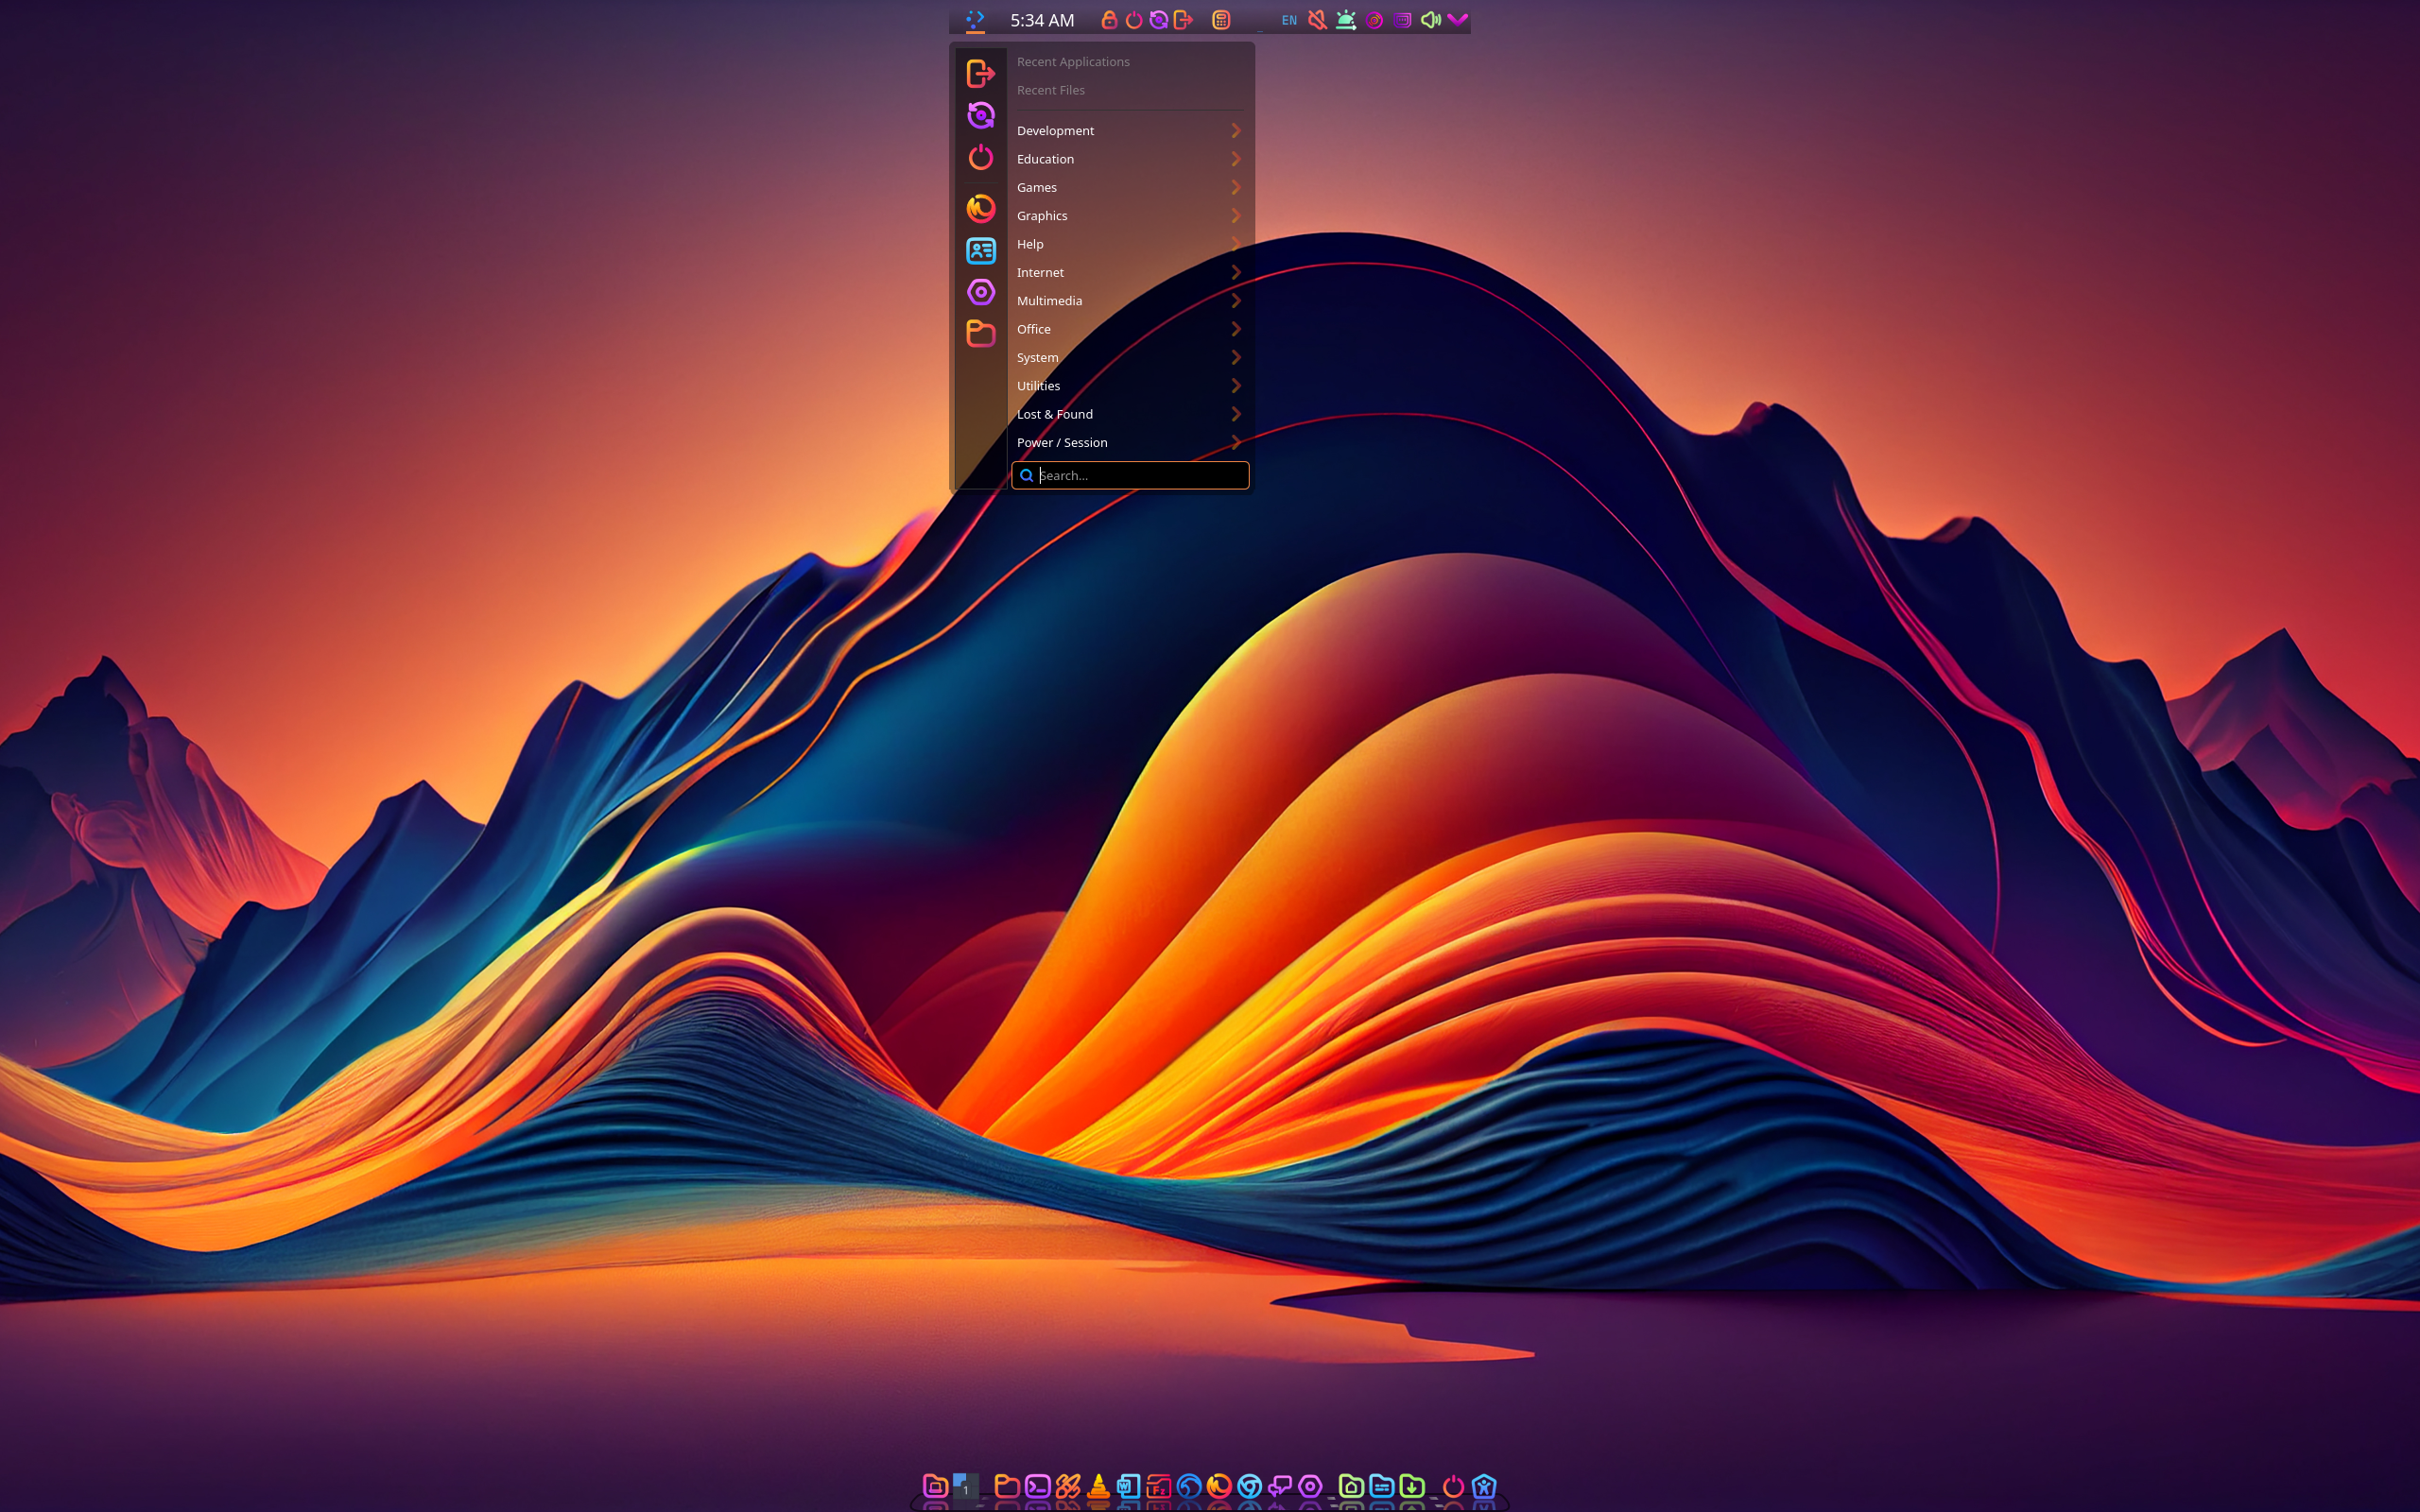The height and width of the screenshot is (1512, 2420).
Task: Expand the Lost & Found submenu arrow
Action: 1236,414
